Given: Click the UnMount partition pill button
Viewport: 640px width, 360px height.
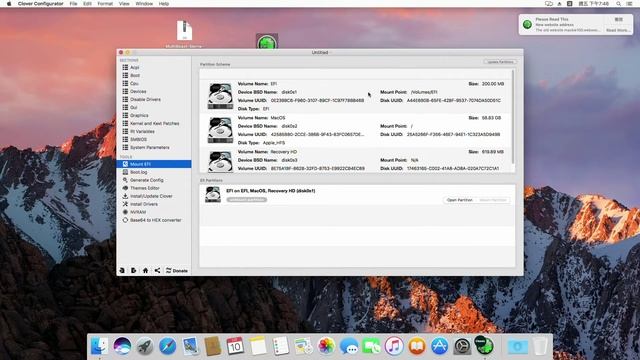Looking at the screenshot, I should coord(247,200).
